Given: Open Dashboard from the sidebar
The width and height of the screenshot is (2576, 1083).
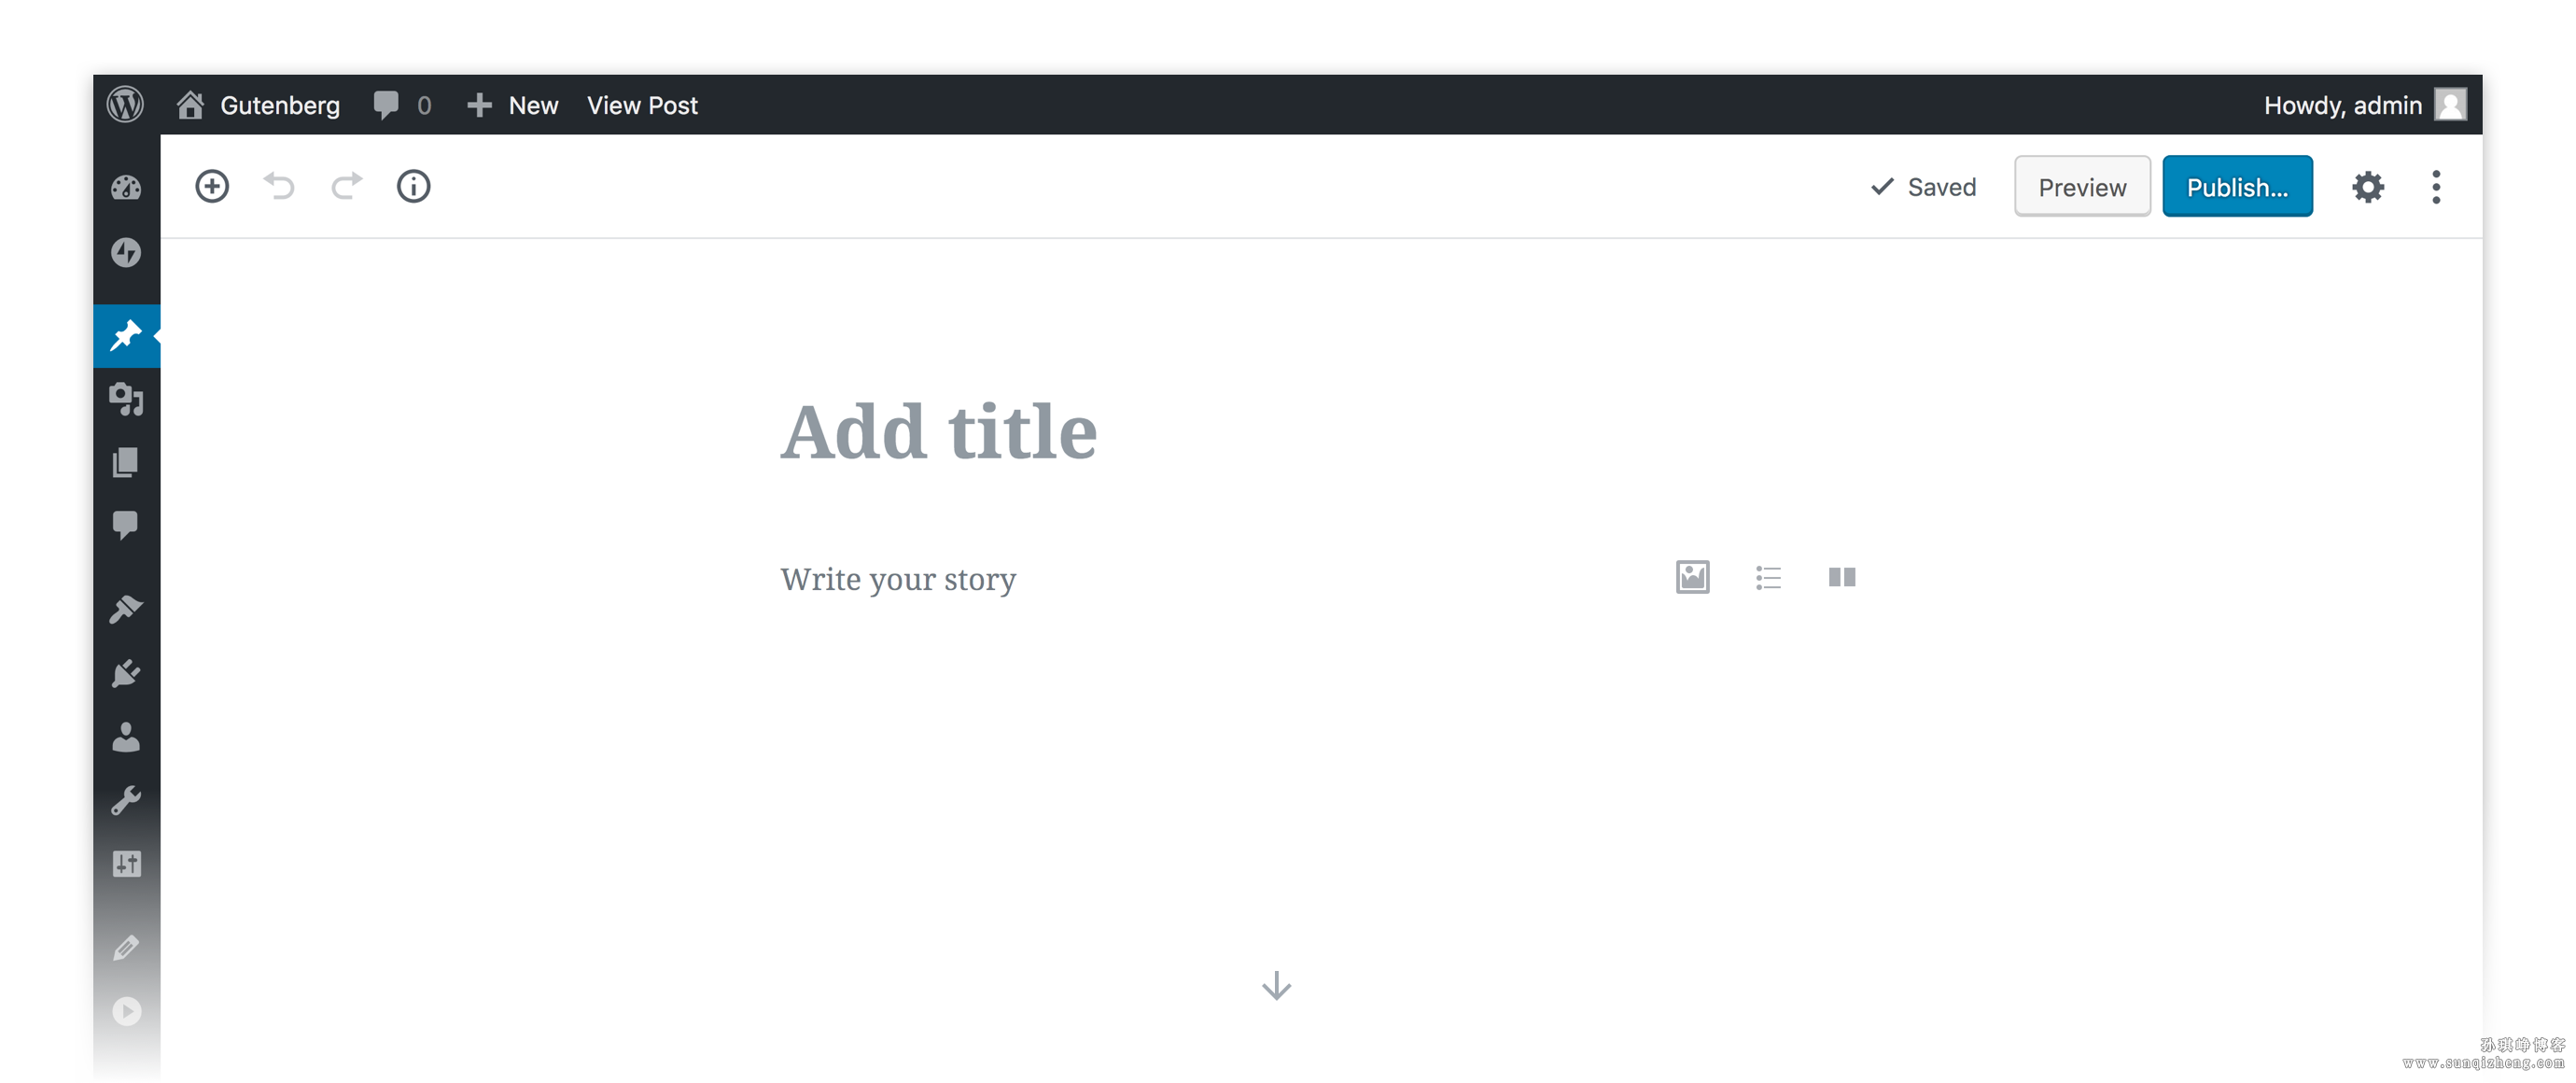Looking at the screenshot, I should click(x=126, y=187).
